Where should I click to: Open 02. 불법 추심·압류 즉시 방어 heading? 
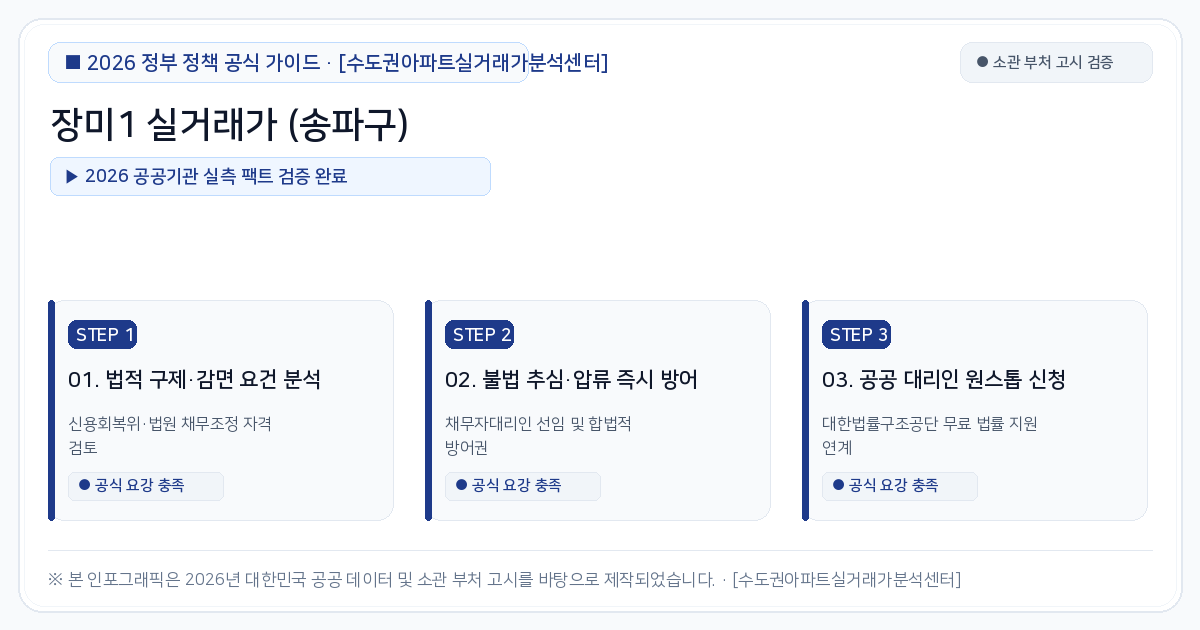pos(571,380)
